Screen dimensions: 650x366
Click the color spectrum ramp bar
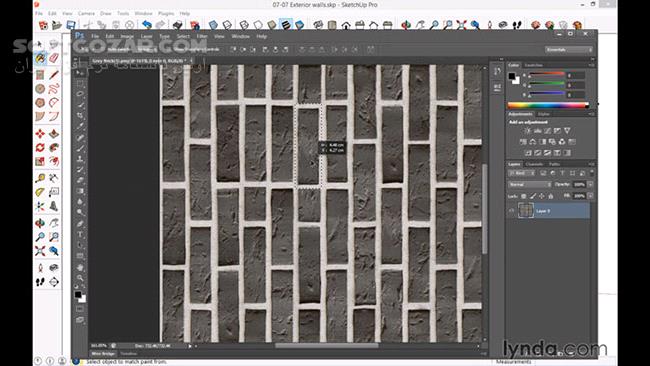coord(549,105)
